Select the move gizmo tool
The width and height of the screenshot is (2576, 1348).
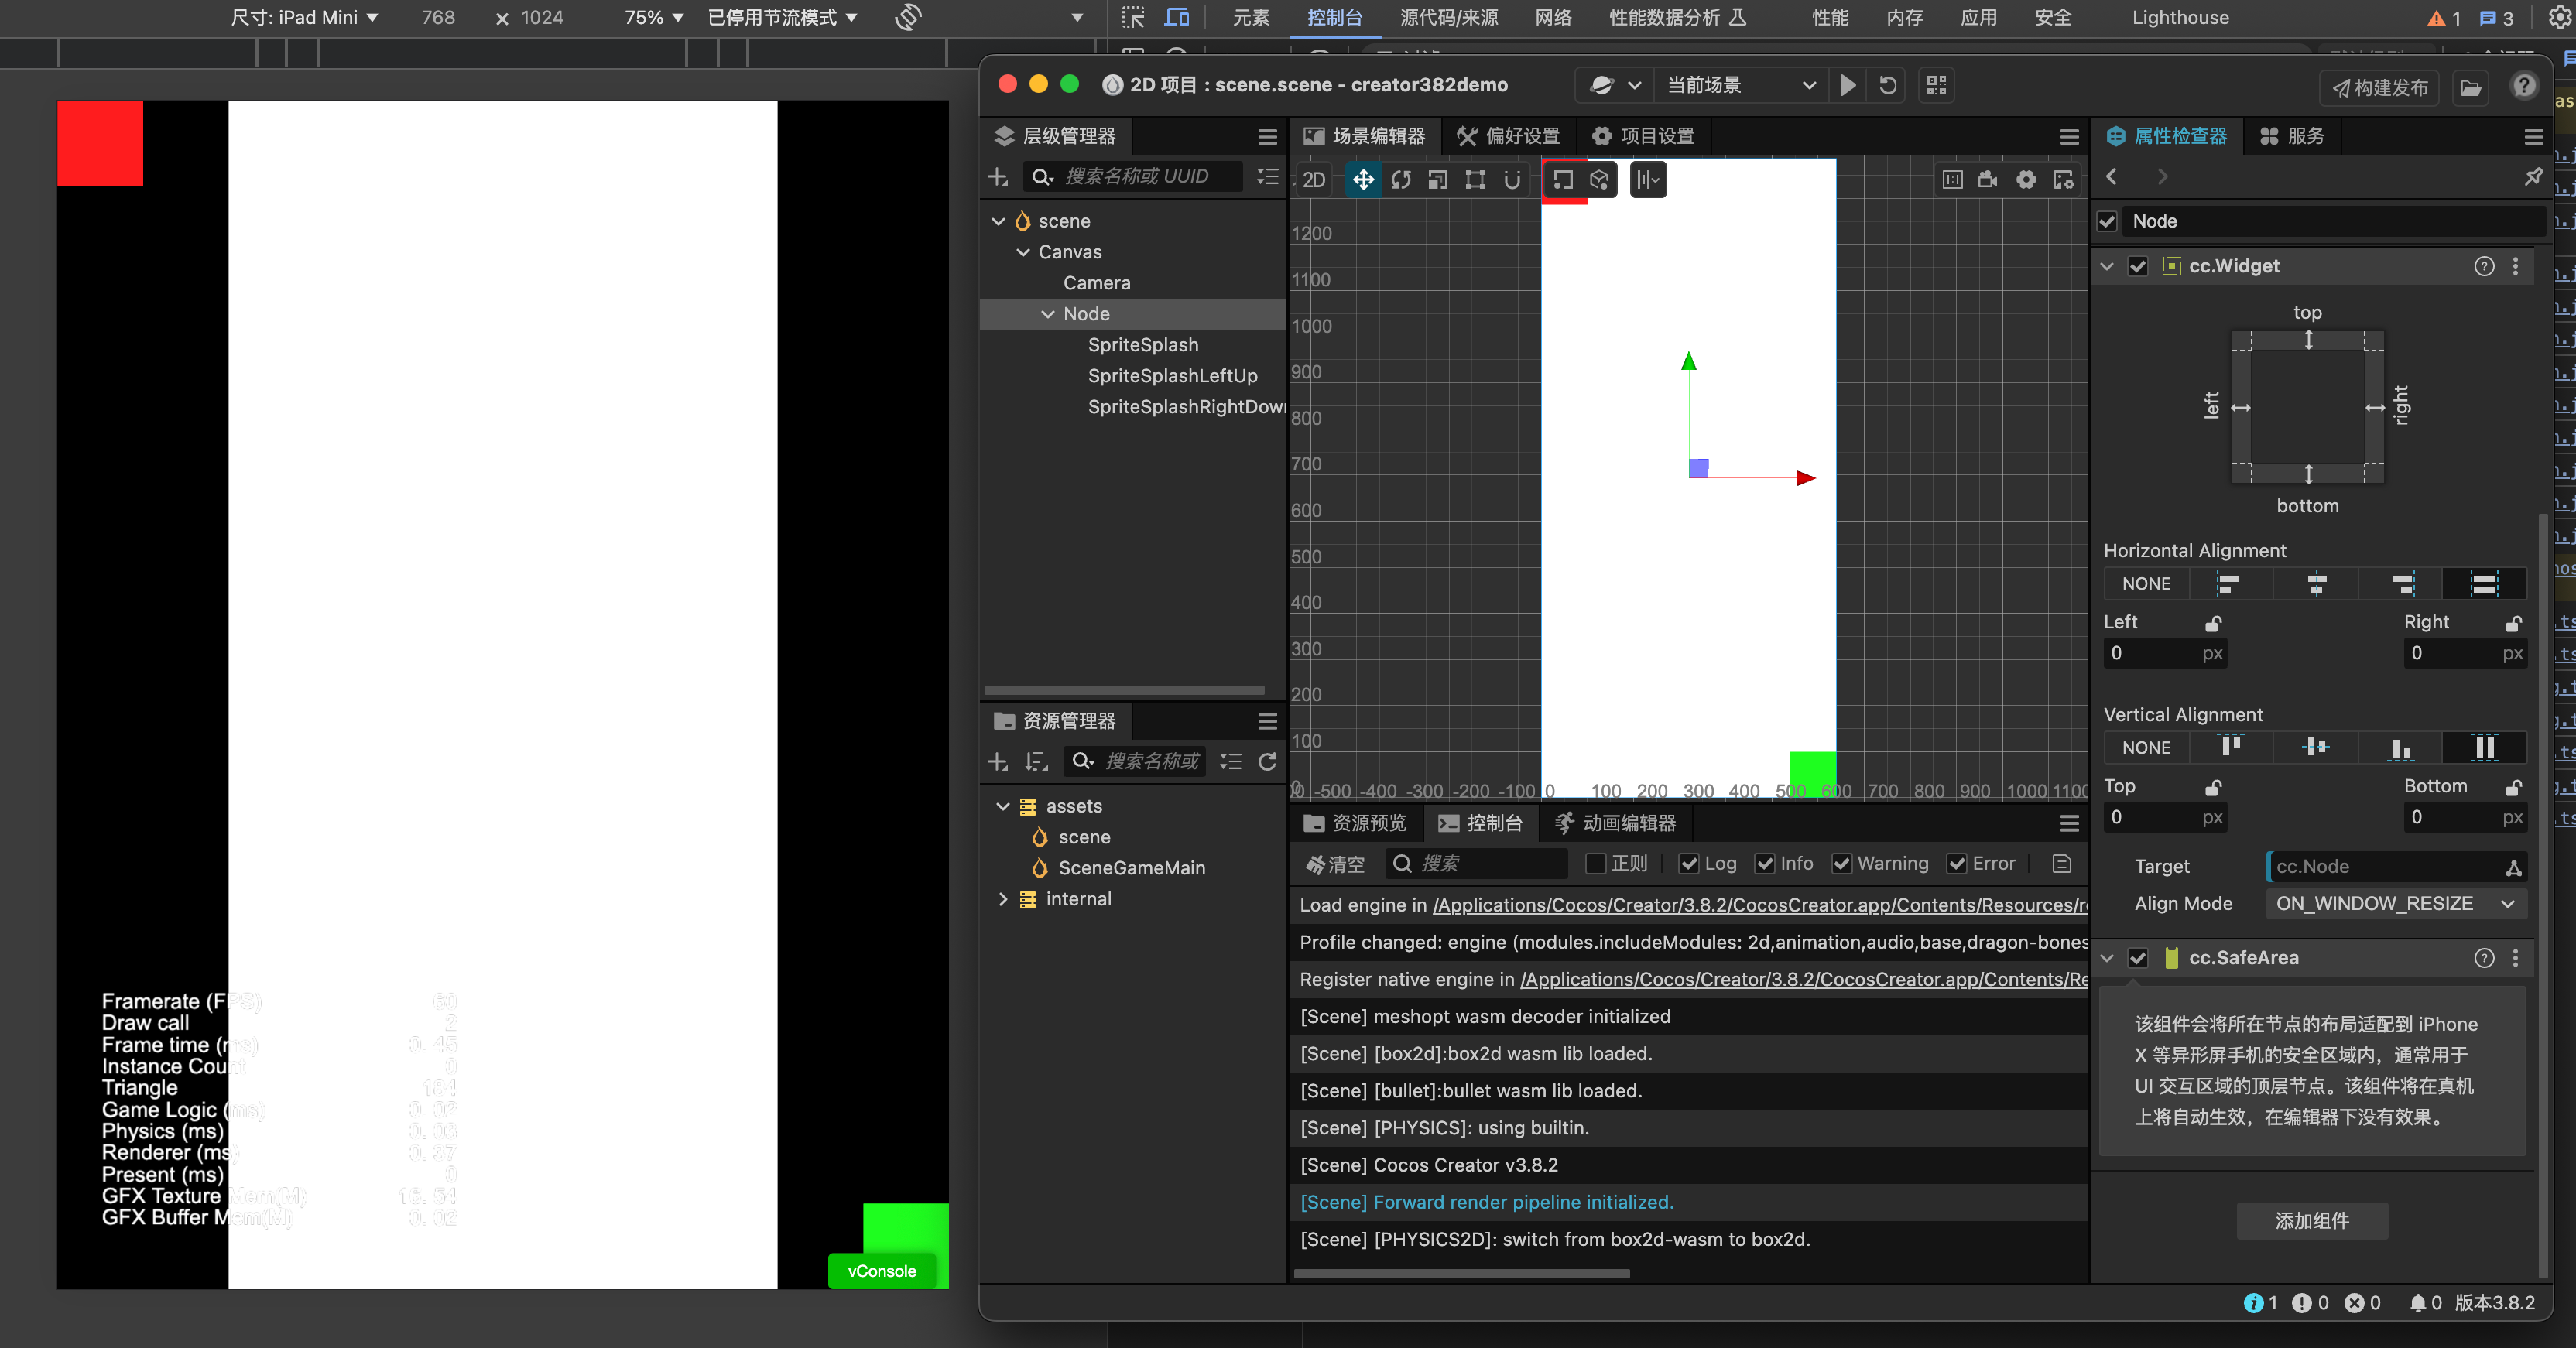(1363, 180)
